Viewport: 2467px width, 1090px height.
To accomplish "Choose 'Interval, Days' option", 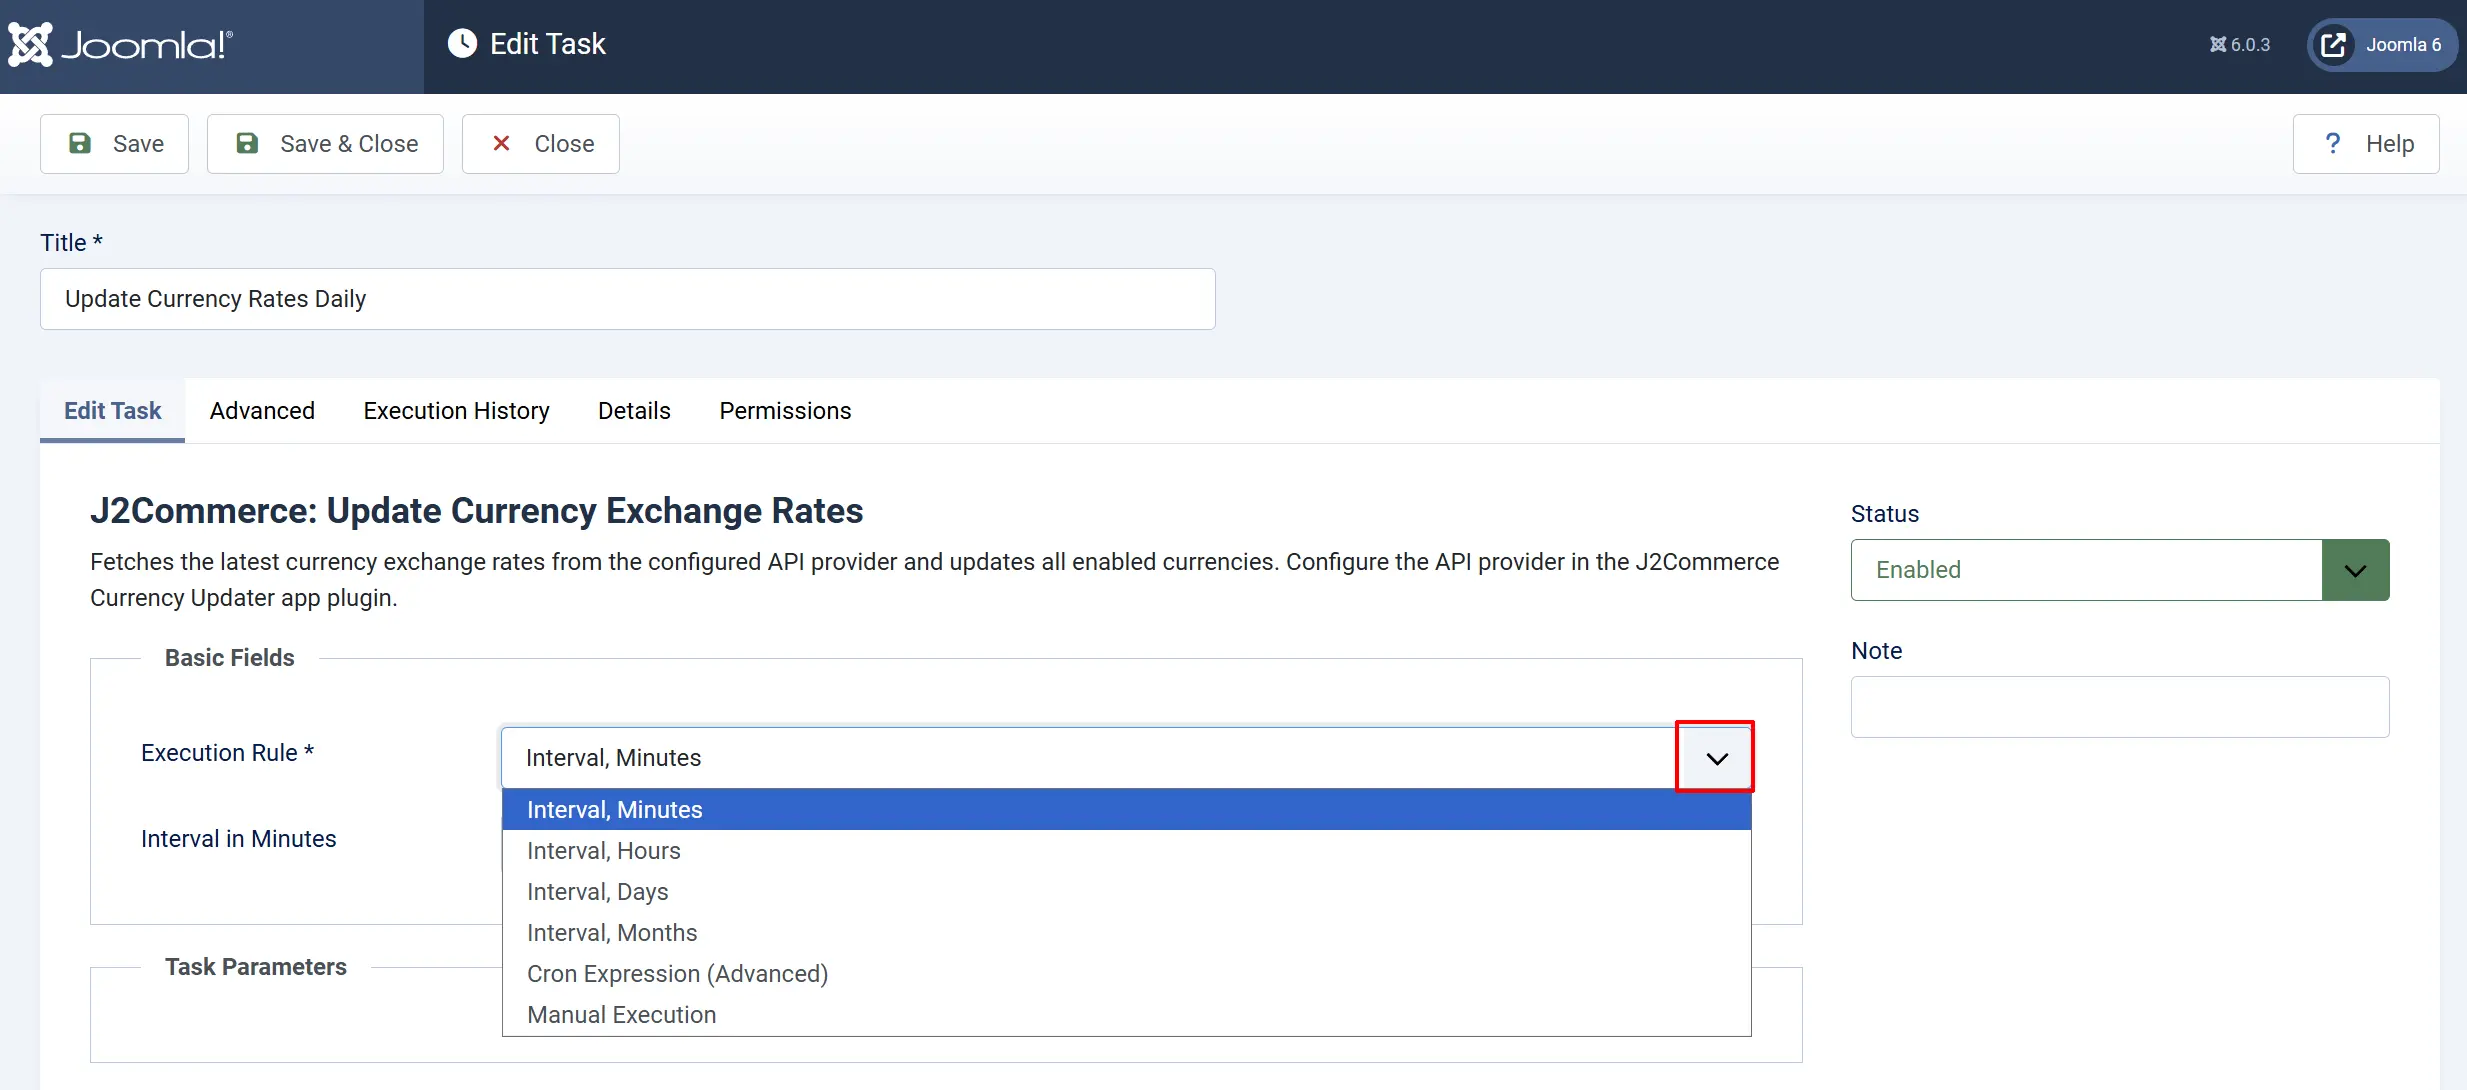I will coord(1127,892).
